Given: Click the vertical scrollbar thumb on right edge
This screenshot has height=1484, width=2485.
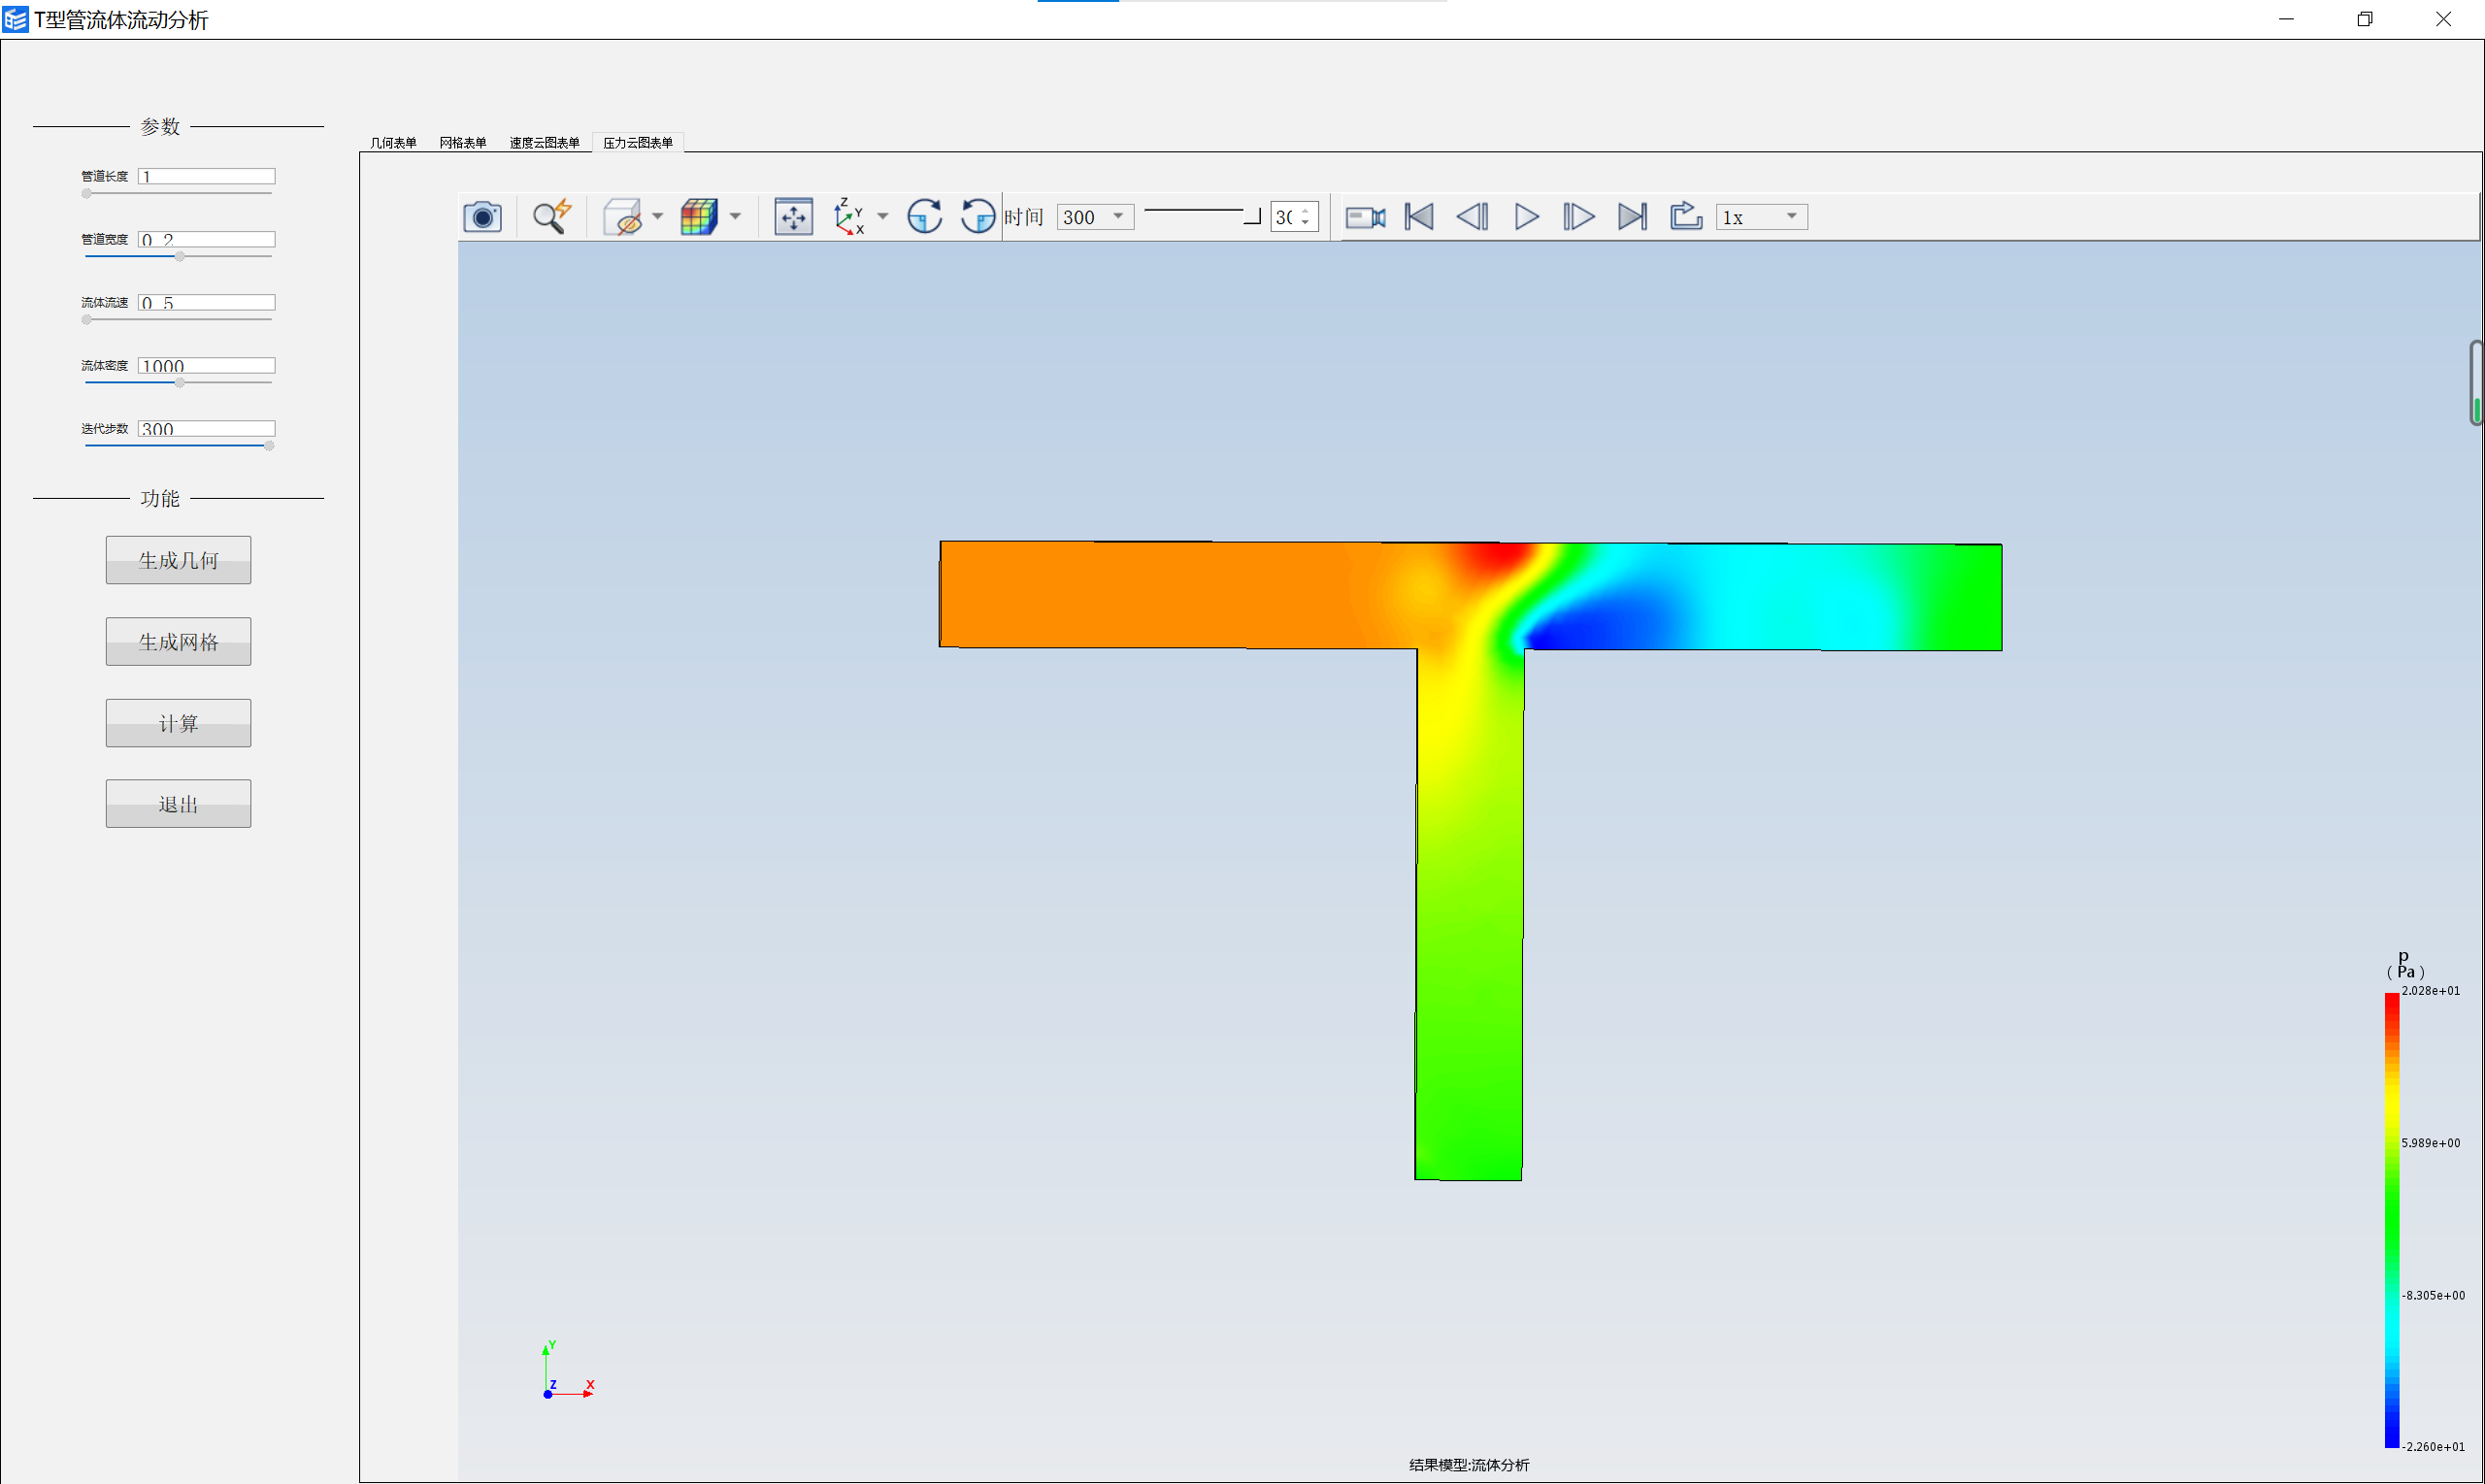Looking at the screenshot, I should [2476, 383].
